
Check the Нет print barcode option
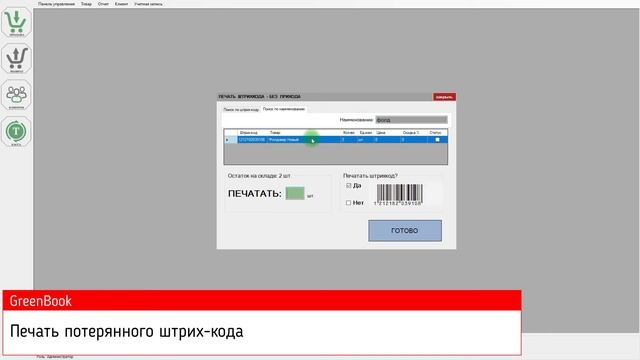coord(349,202)
